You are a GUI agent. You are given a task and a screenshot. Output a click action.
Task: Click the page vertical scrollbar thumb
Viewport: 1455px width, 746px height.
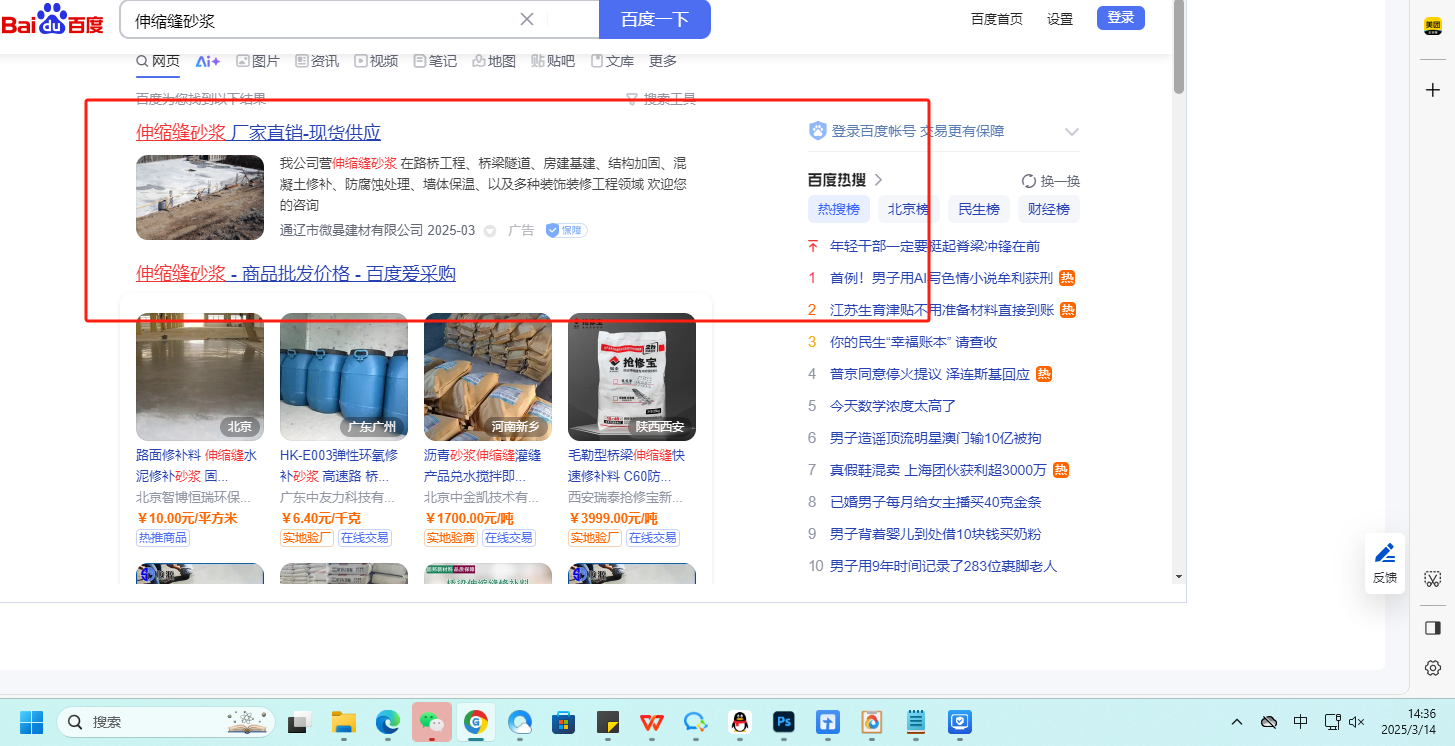1179,50
